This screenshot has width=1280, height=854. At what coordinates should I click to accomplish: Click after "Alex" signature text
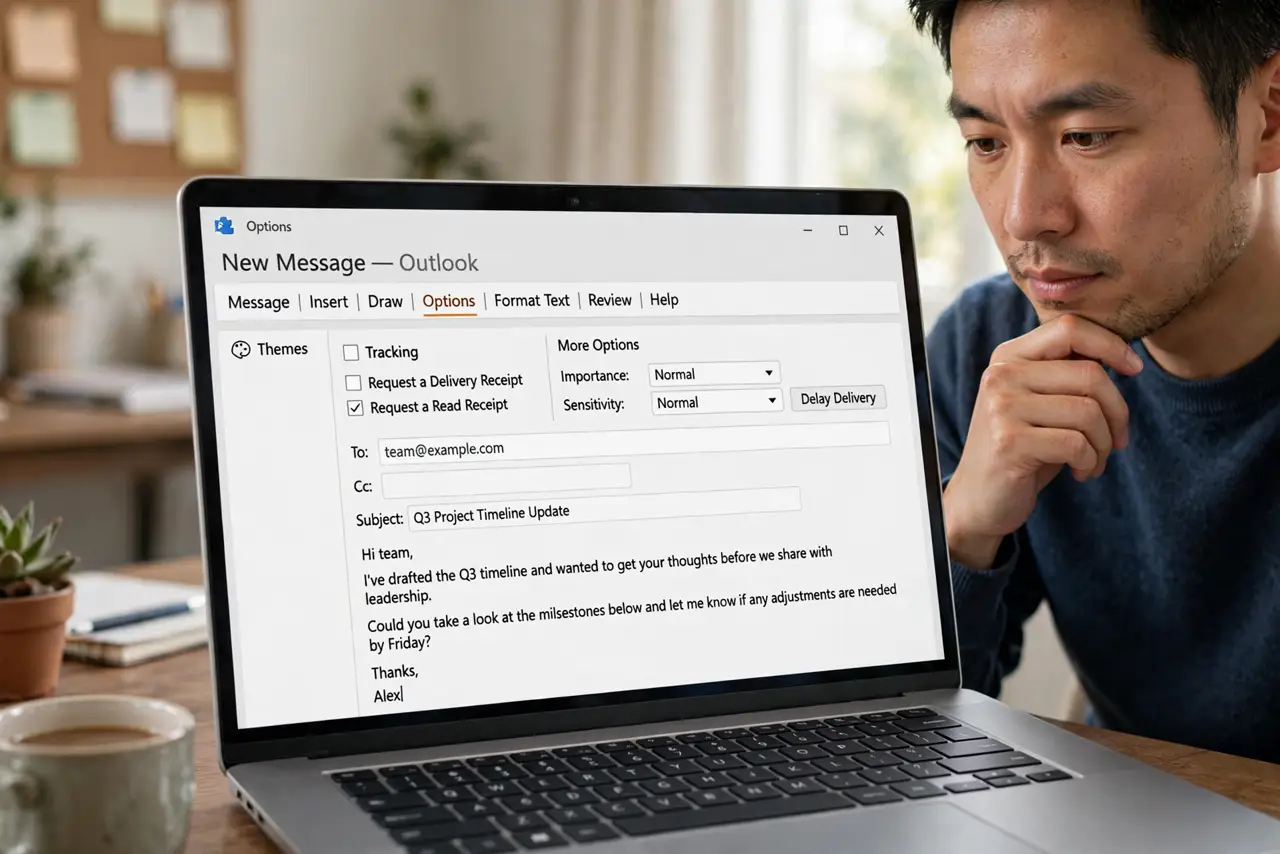[403, 695]
